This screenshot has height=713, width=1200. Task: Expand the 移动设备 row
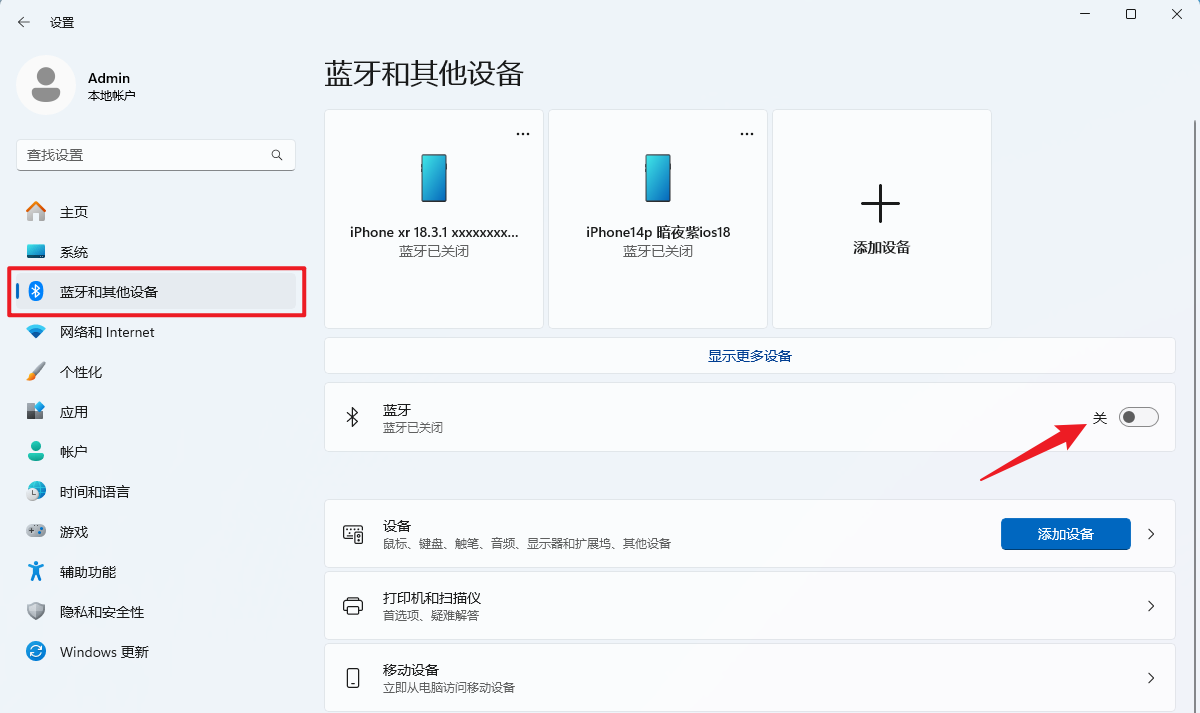pyautogui.click(x=1150, y=677)
